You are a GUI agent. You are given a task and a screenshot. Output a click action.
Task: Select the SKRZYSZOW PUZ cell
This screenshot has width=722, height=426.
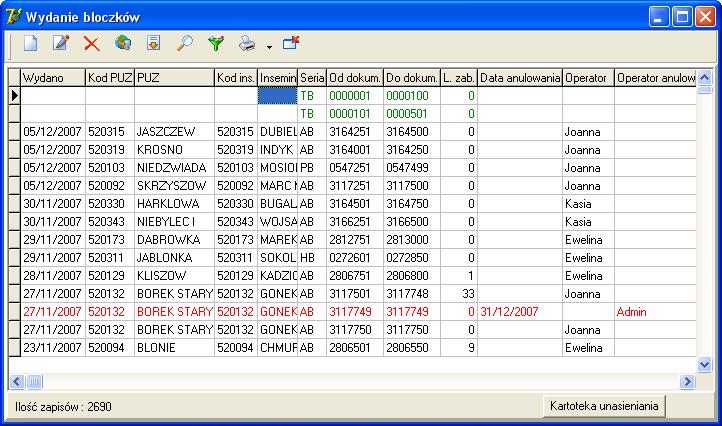[175, 186]
